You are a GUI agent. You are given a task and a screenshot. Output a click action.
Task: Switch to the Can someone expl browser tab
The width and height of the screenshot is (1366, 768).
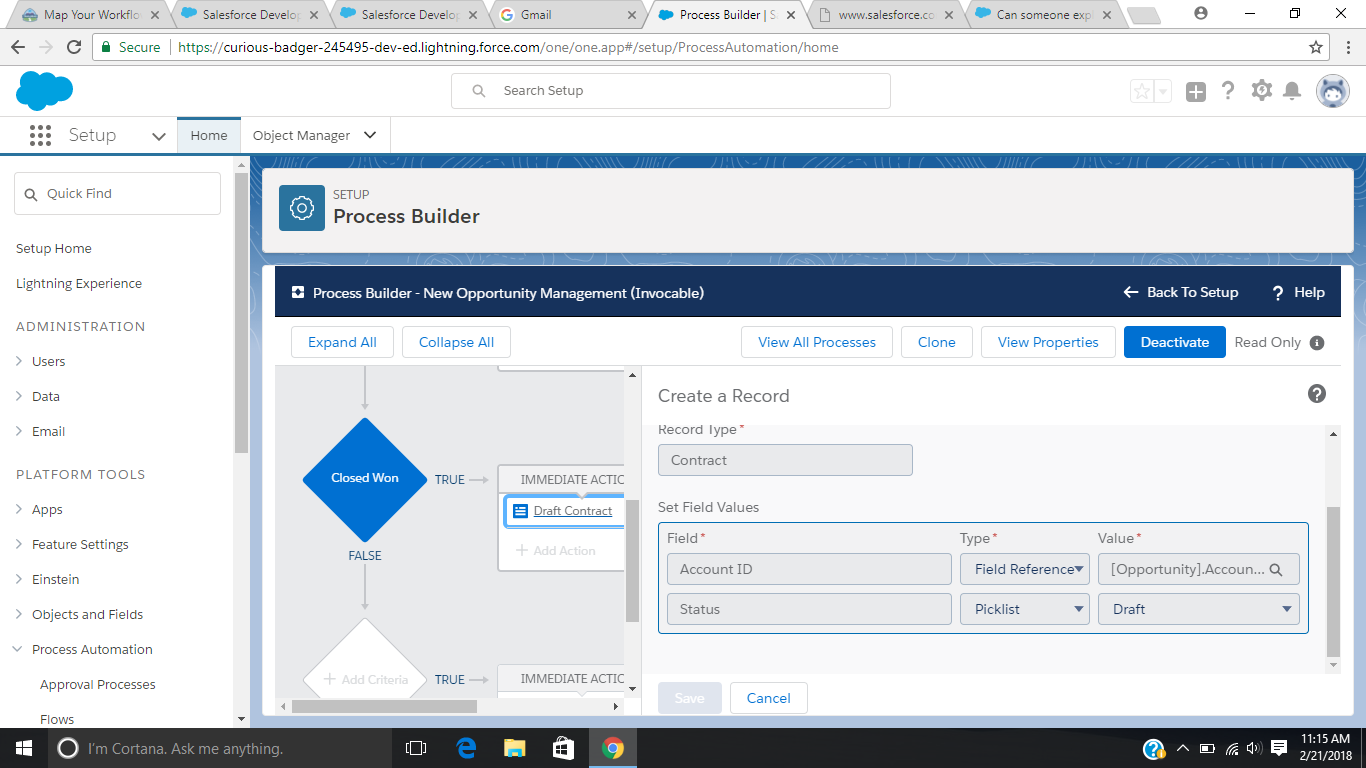coord(1043,15)
